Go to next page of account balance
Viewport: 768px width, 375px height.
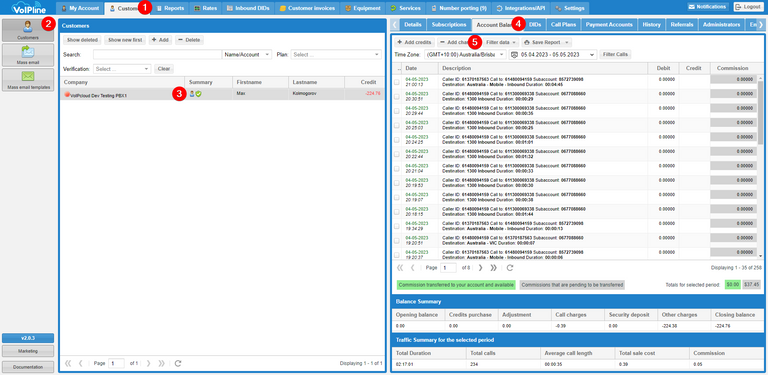tap(480, 268)
